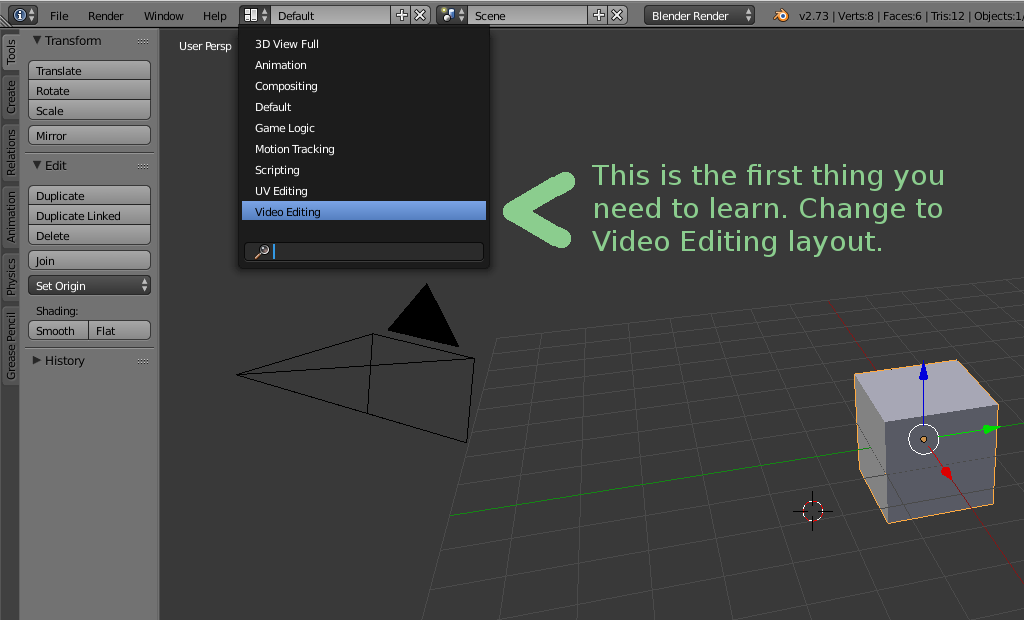The width and height of the screenshot is (1024, 620).
Task: Choose Motion Tracking layout
Action: pos(364,149)
